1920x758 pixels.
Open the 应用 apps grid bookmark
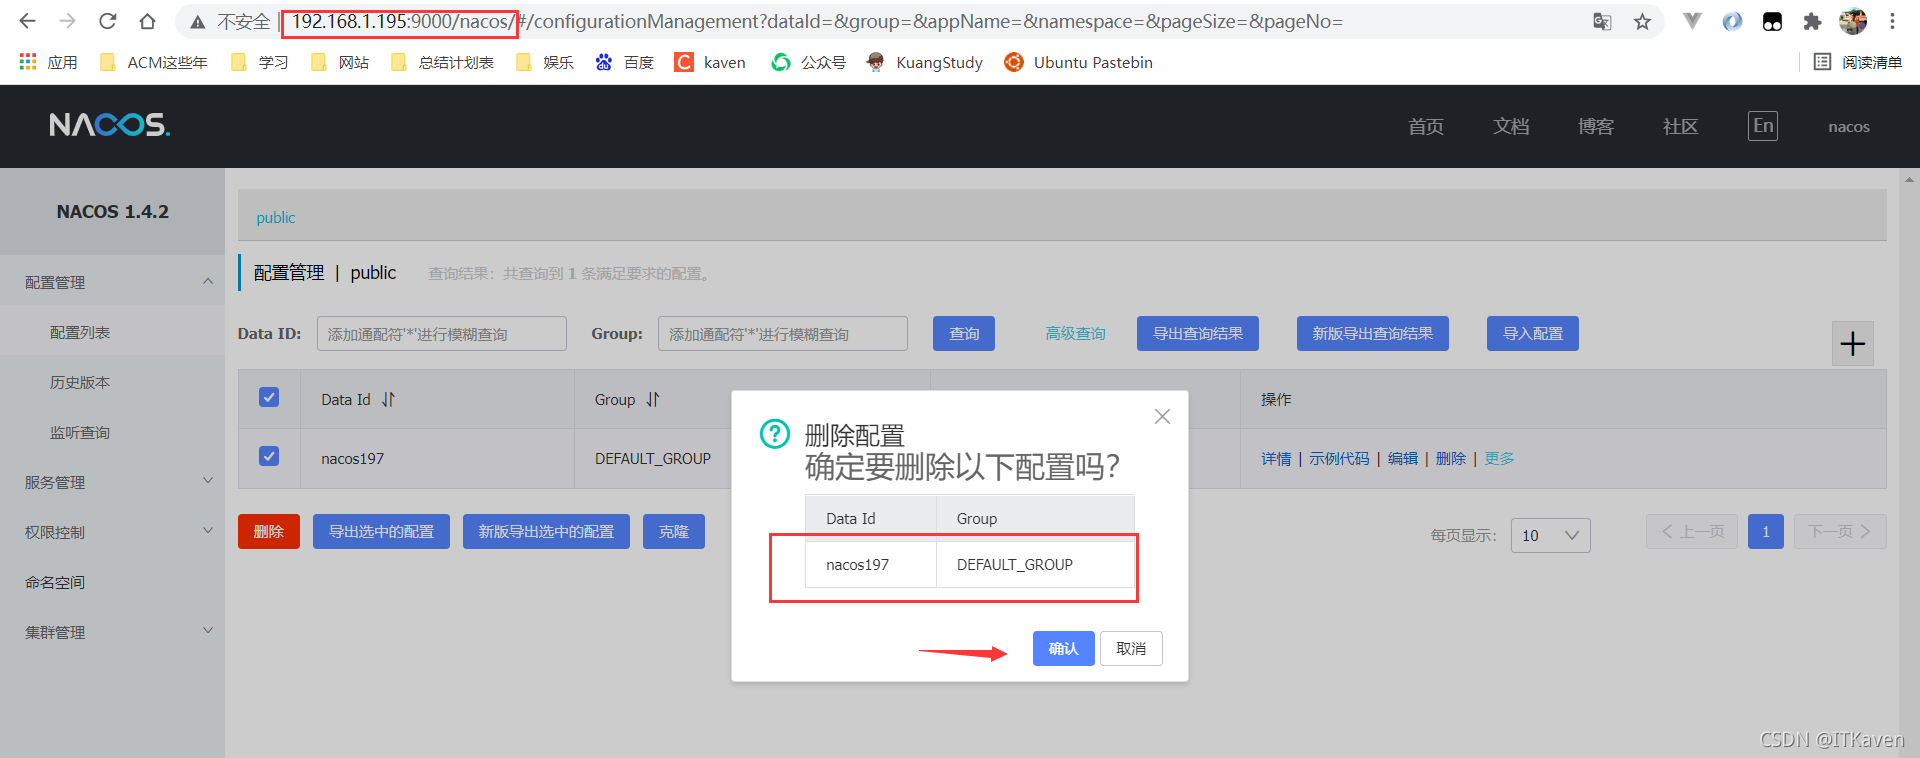tap(48, 62)
